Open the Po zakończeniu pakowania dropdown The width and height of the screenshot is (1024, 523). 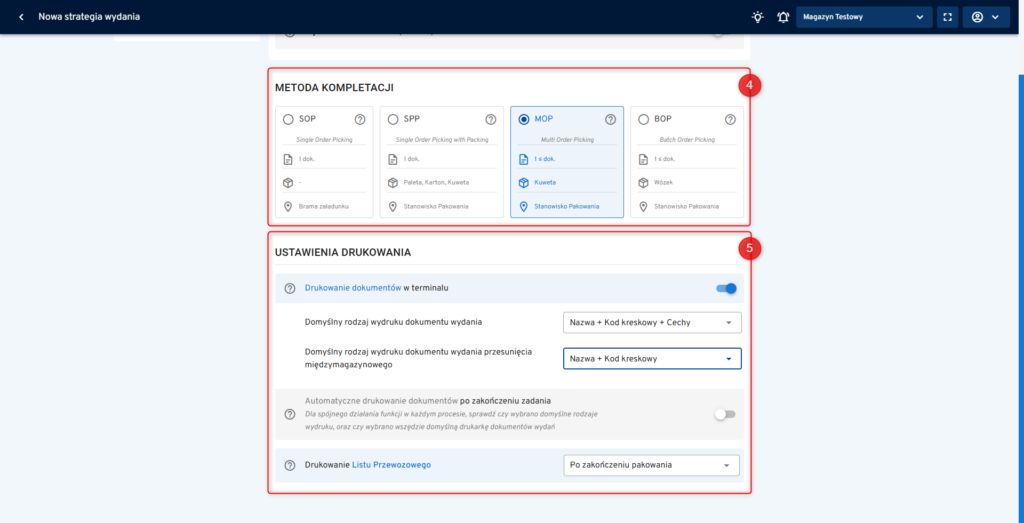pyautogui.click(x=652, y=465)
